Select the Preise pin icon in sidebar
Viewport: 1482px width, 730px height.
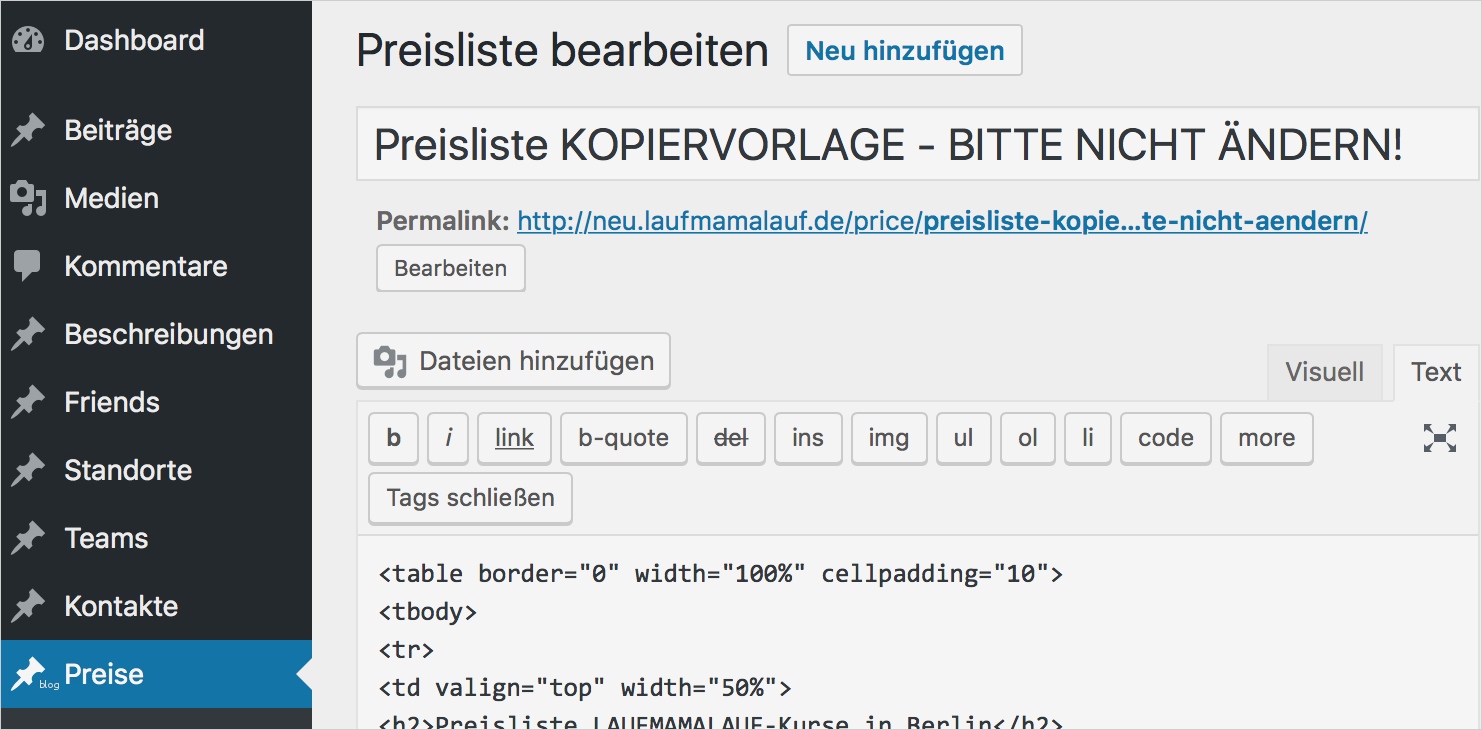coord(31,673)
